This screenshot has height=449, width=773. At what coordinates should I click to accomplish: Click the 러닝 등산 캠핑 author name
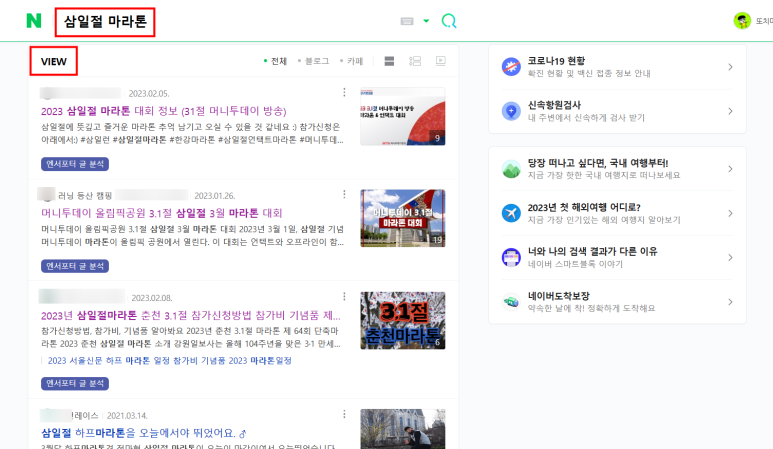[x=85, y=196]
